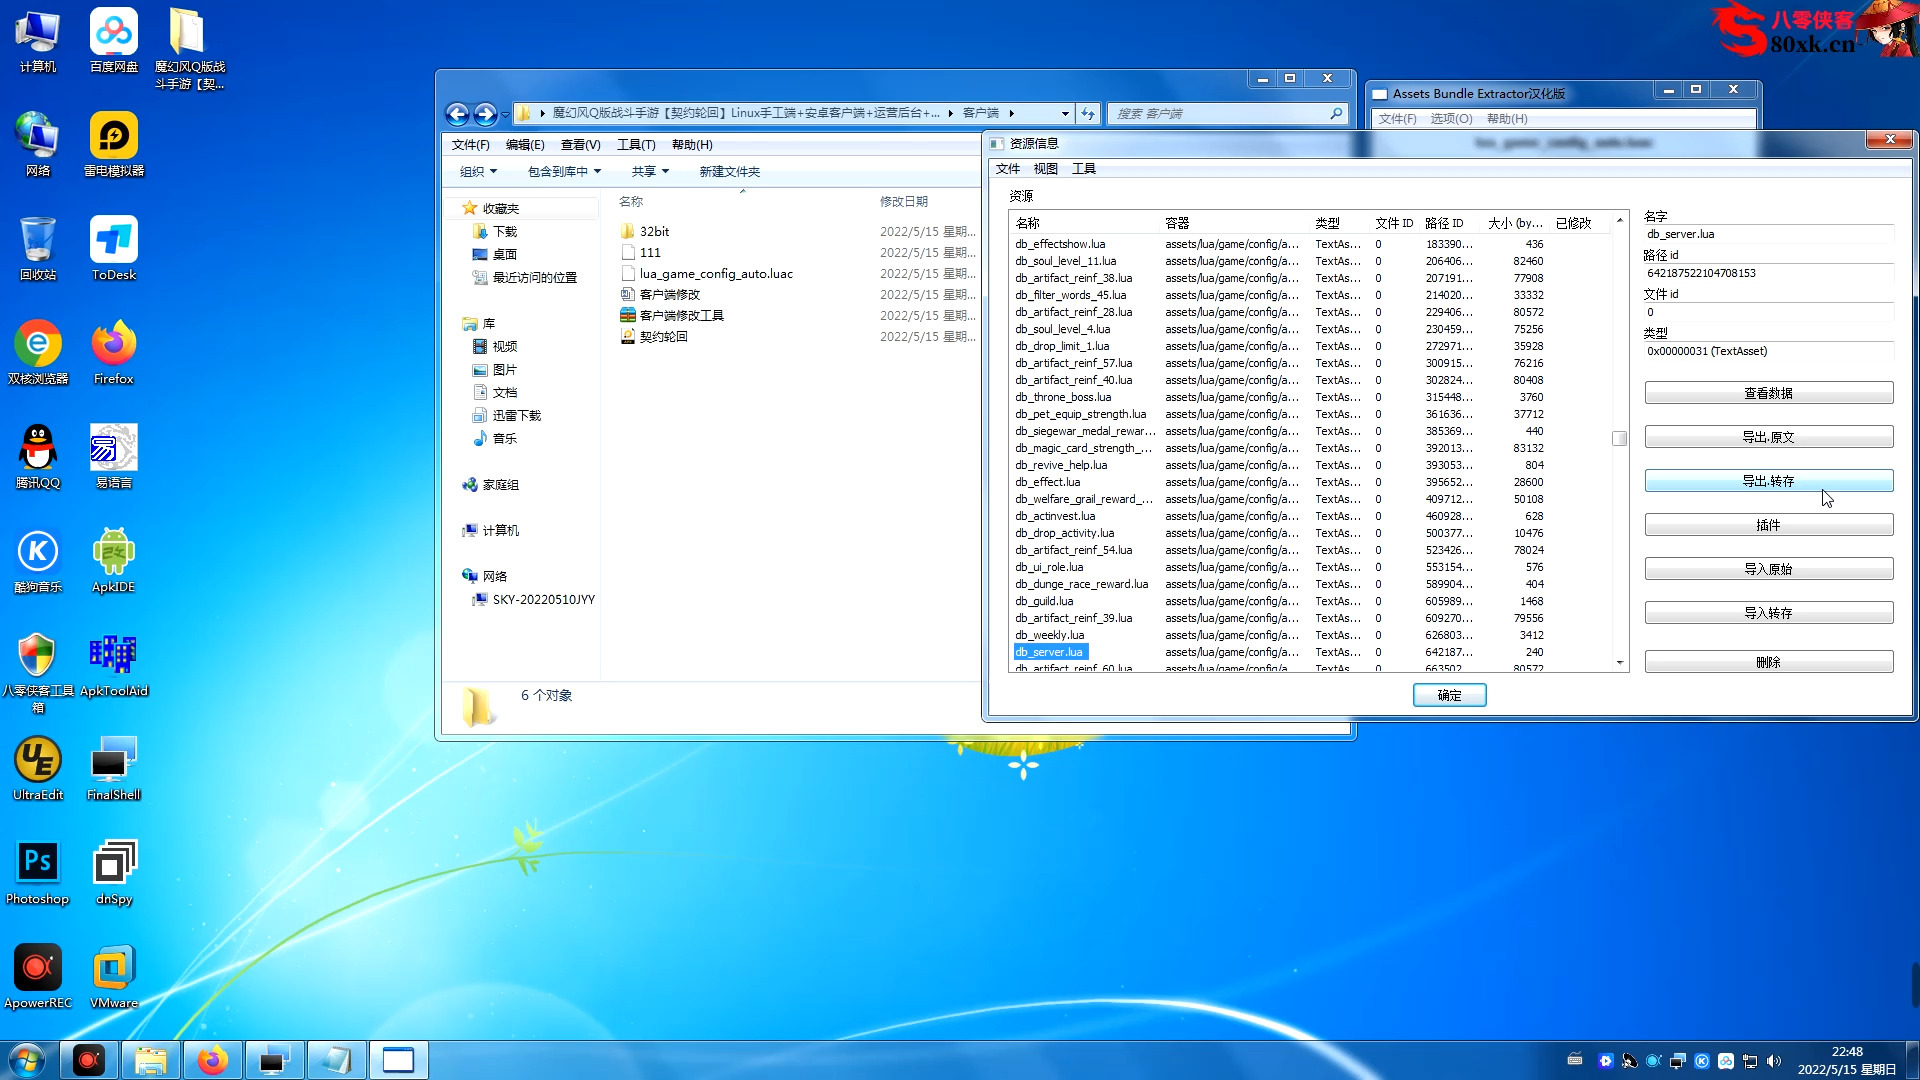The width and height of the screenshot is (1920, 1080).
Task: Open the 查看(V) menu in Explorer
Action: click(x=580, y=145)
